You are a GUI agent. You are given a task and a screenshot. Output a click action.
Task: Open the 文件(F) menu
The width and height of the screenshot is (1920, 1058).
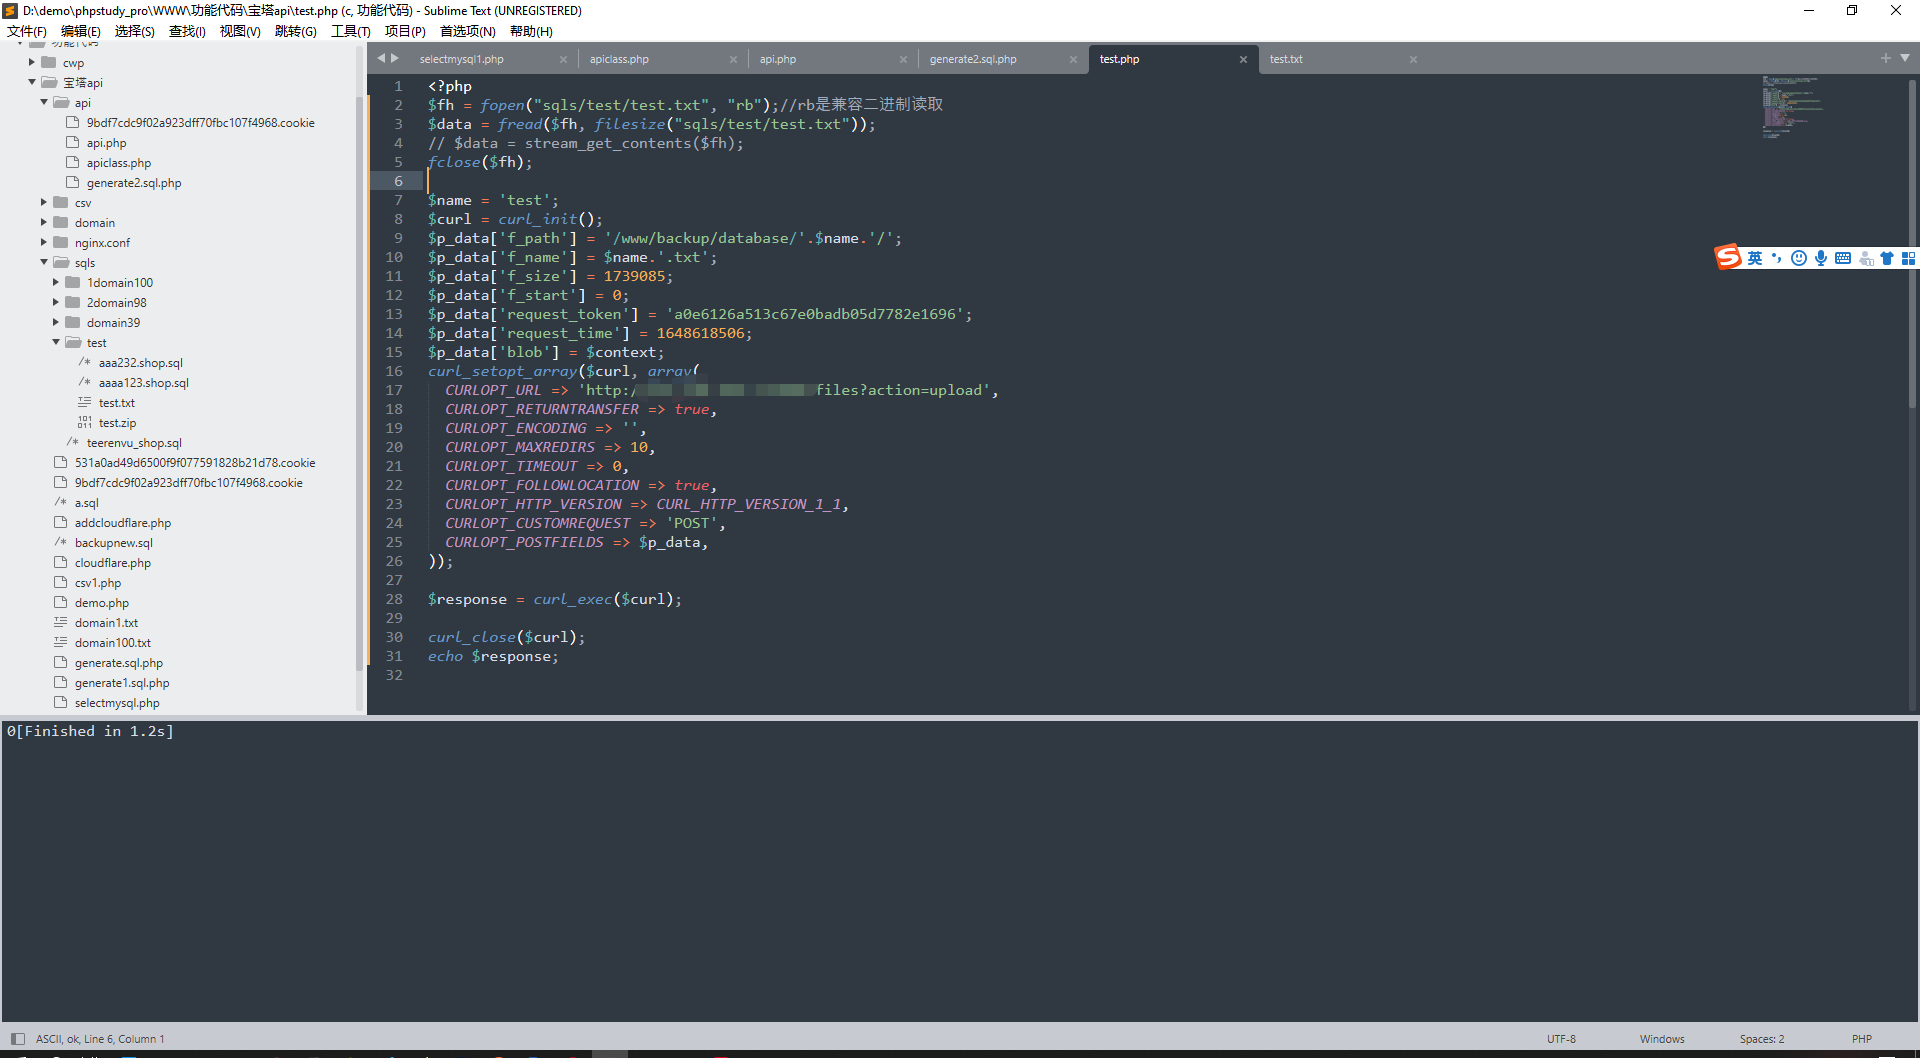(x=27, y=31)
